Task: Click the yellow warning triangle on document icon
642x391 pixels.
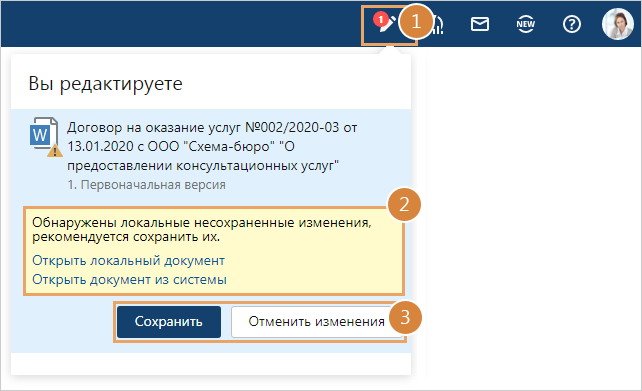Action: click(55, 151)
